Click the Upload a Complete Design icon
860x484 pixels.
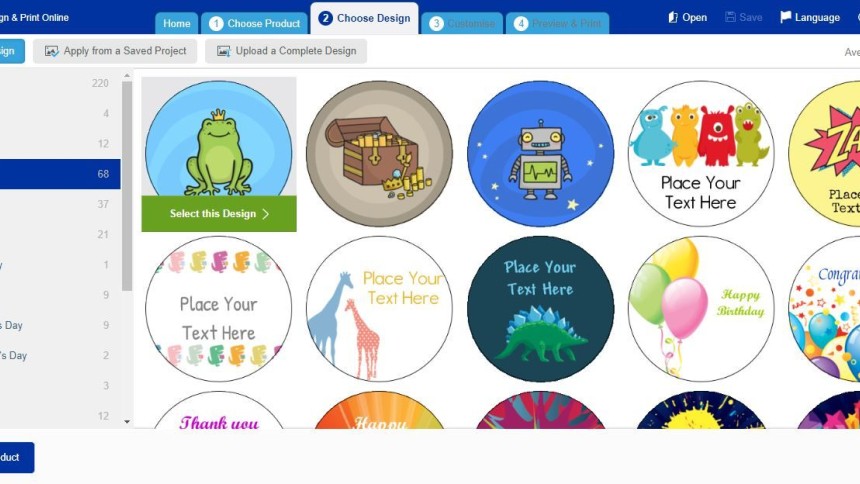coord(223,51)
